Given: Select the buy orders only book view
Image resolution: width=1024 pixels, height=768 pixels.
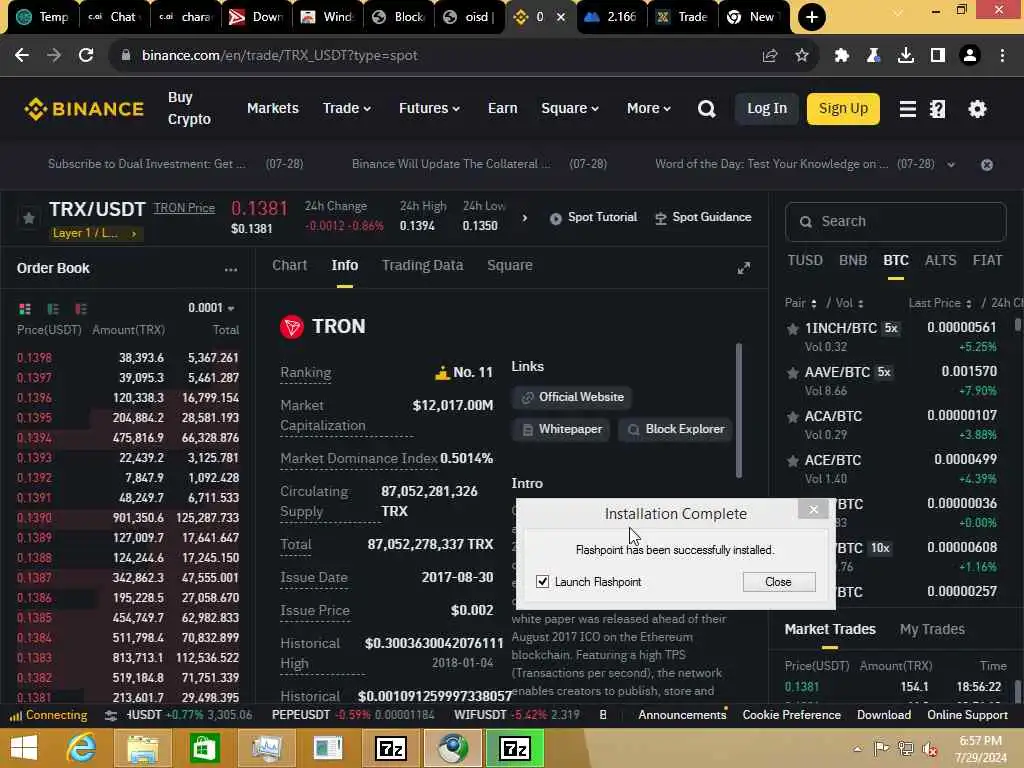Looking at the screenshot, I should pyautogui.click(x=53, y=308).
